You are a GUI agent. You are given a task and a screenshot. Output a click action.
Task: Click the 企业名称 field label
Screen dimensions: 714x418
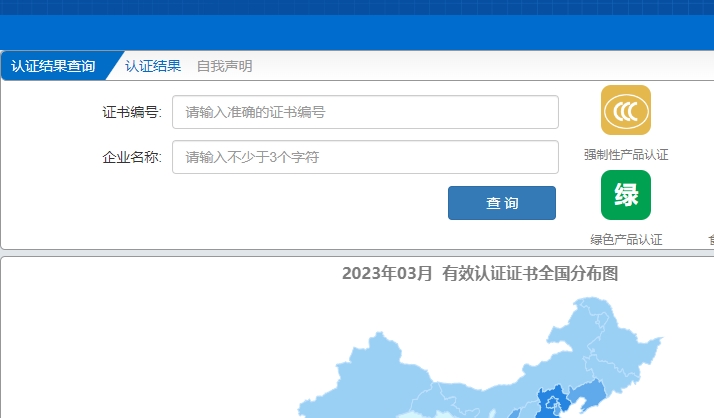tap(131, 157)
